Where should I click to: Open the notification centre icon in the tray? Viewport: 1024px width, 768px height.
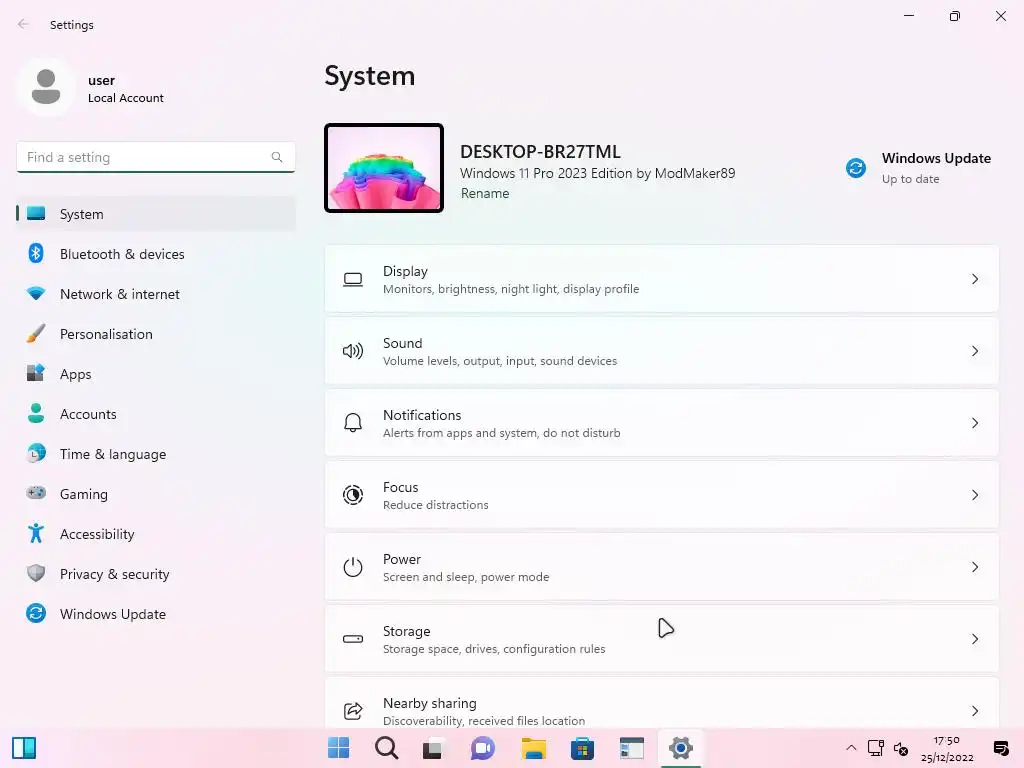[x=1000, y=748]
